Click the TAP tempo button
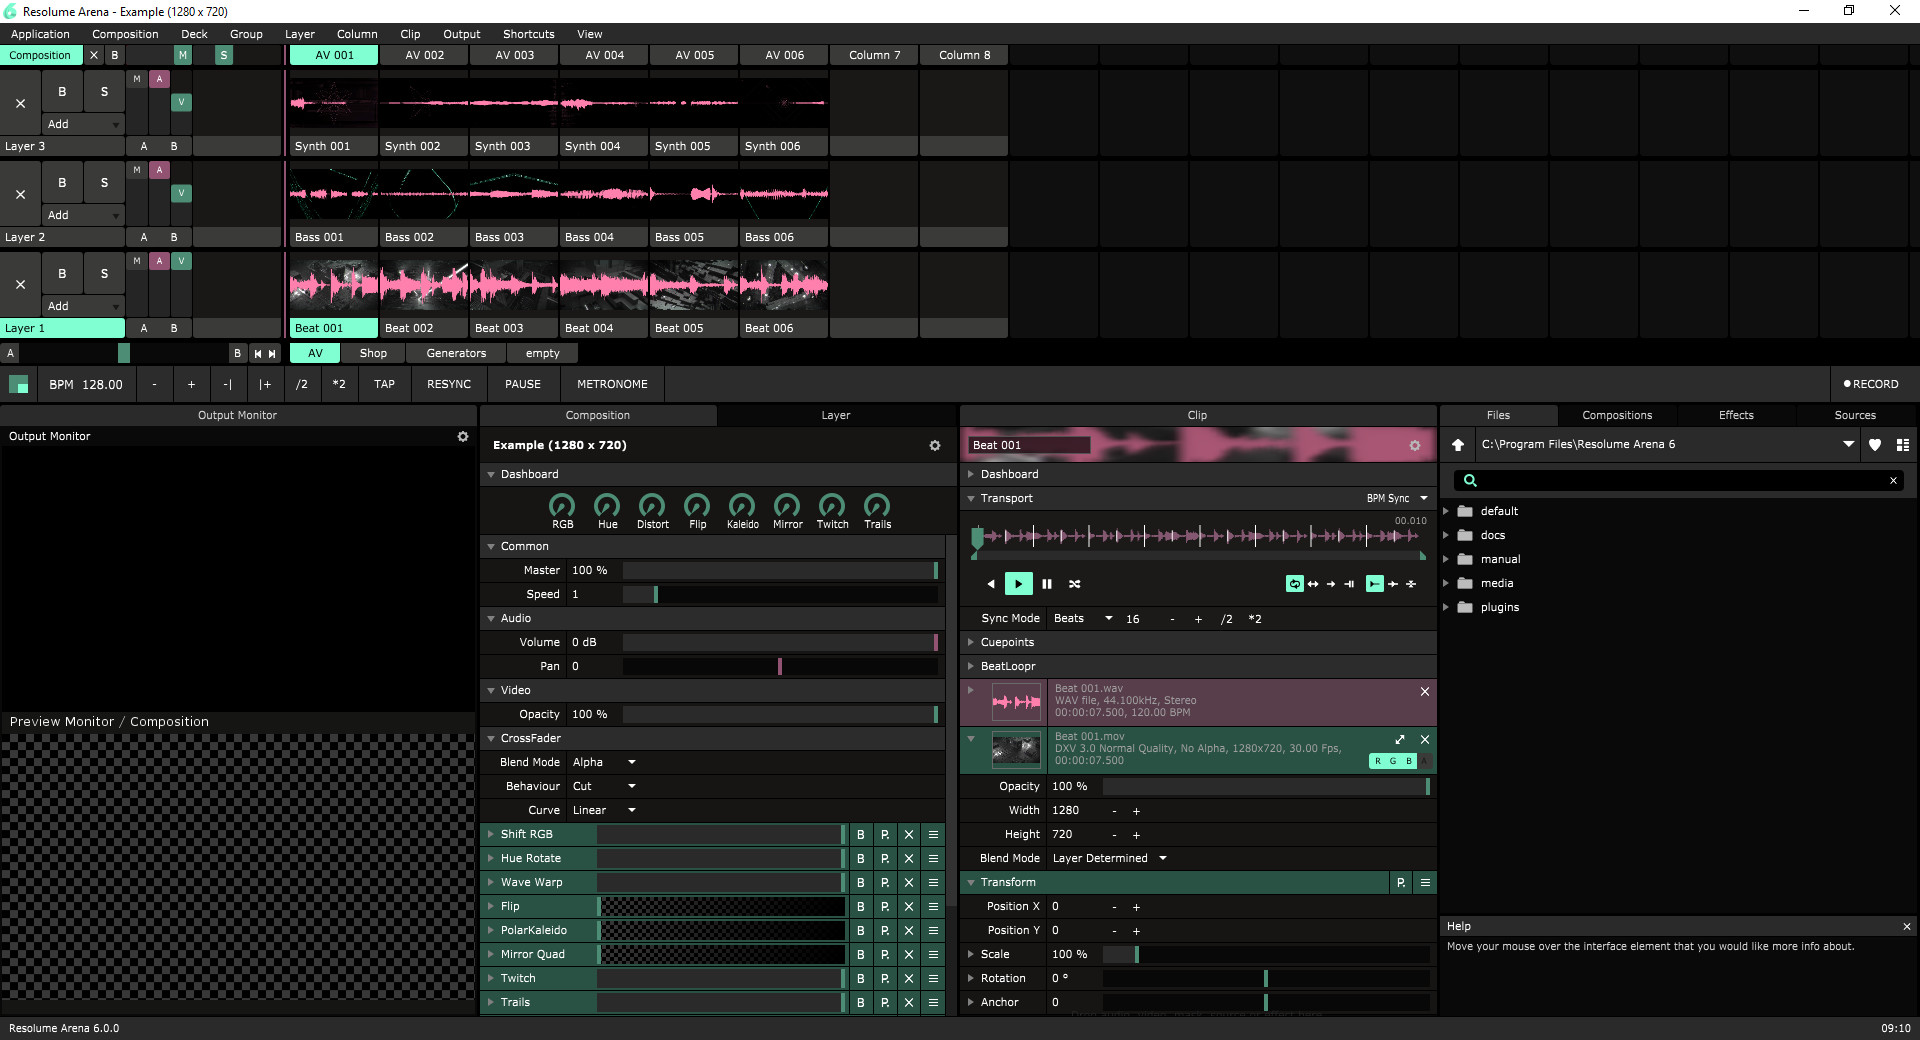This screenshot has height=1040, width=1920. click(384, 384)
